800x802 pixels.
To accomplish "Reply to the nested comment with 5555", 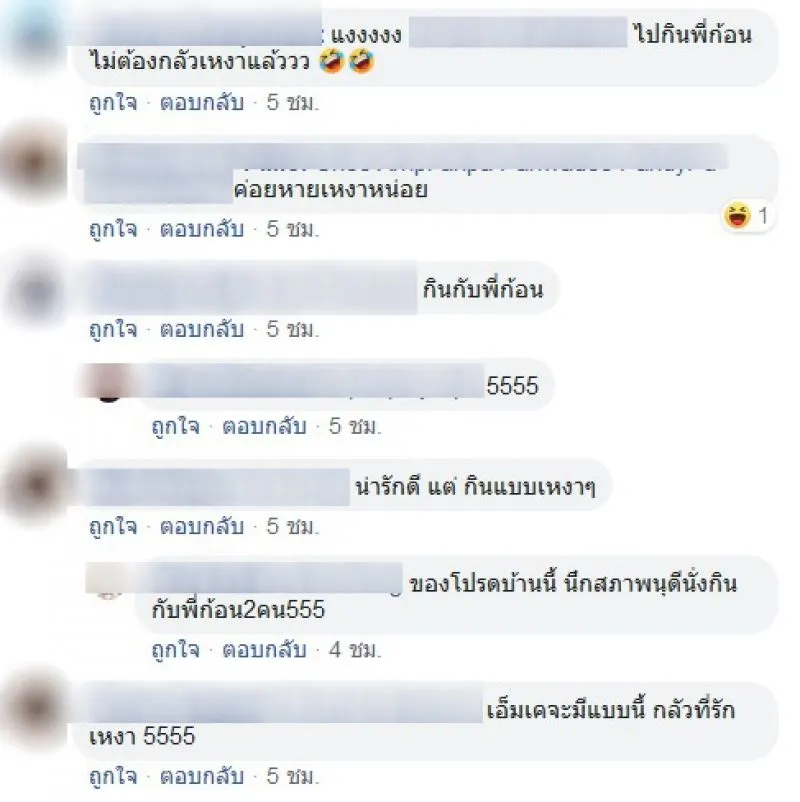I will (264, 426).
